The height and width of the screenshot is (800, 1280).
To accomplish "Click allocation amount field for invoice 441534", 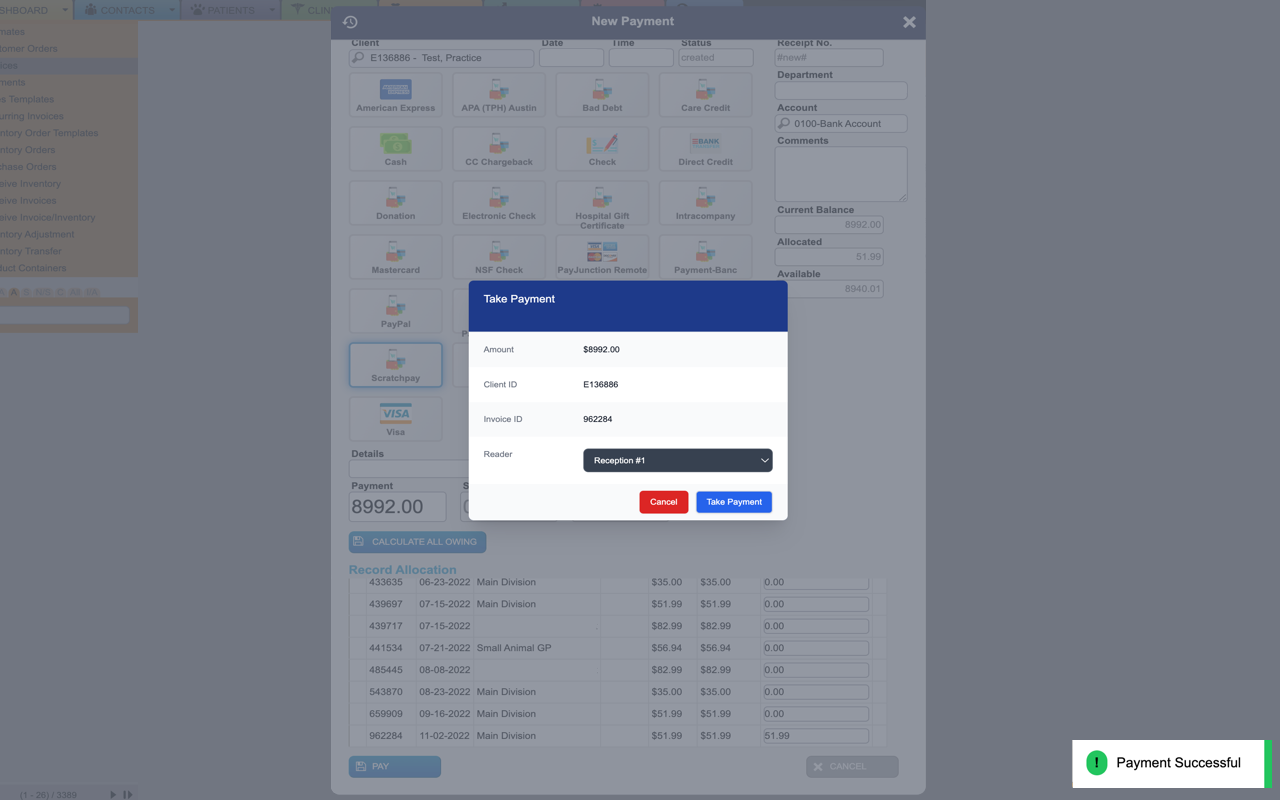I will pyautogui.click(x=815, y=648).
